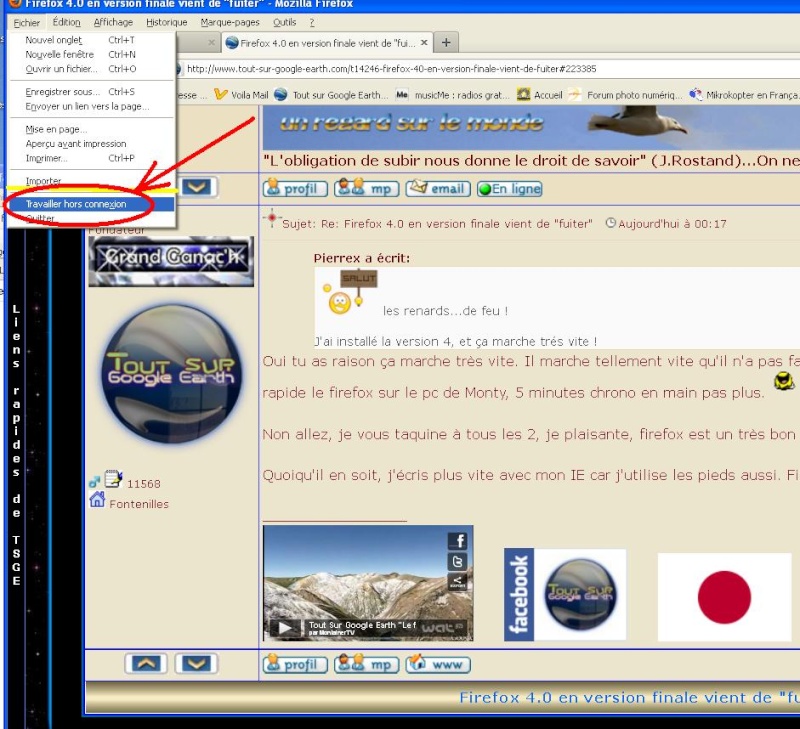Open the Édition menu

click(66, 22)
